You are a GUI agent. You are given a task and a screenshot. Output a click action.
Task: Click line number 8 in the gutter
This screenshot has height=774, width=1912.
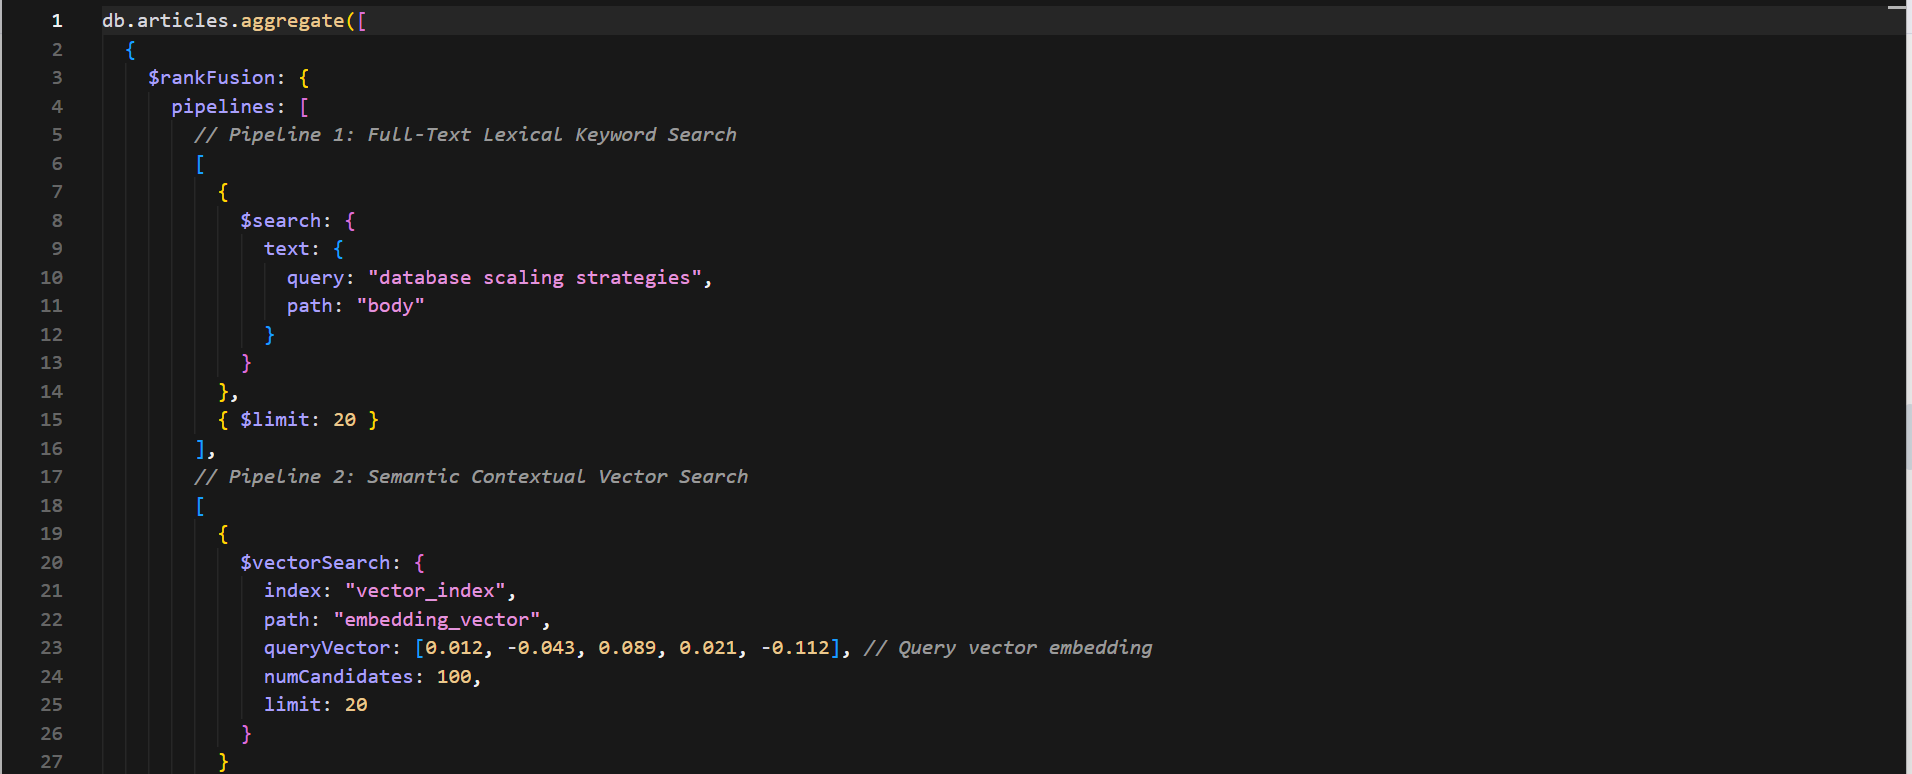click(x=57, y=221)
